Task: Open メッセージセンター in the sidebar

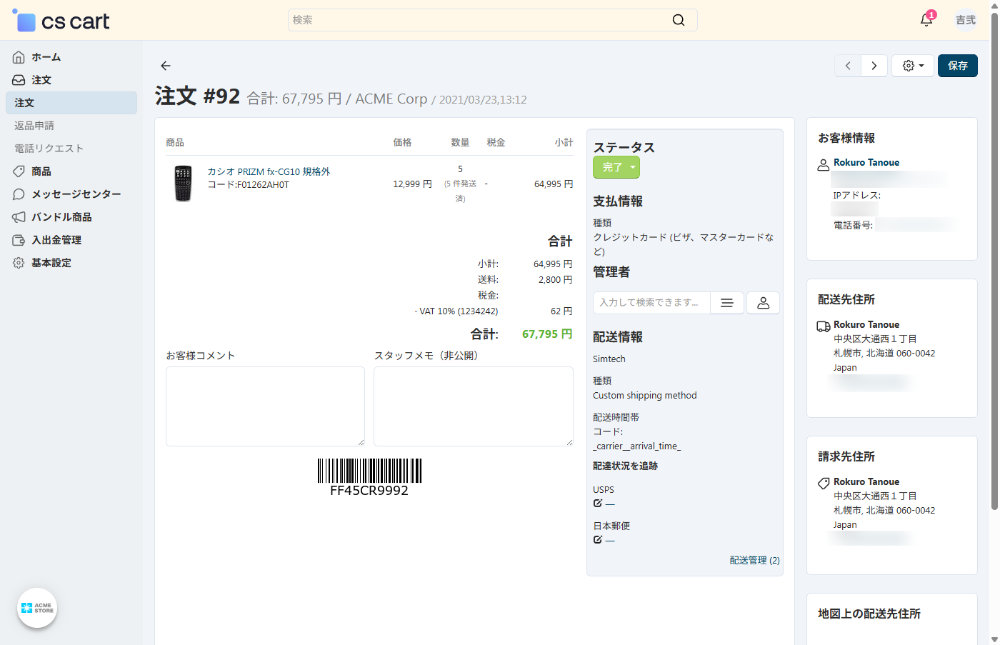Action: tap(76, 194)
